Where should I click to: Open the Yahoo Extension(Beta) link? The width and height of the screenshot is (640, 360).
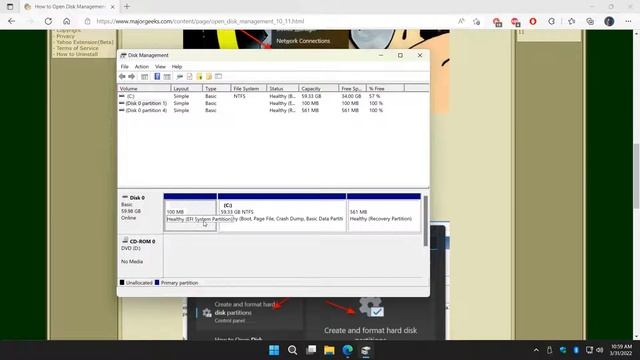click(x=85, y=42)
